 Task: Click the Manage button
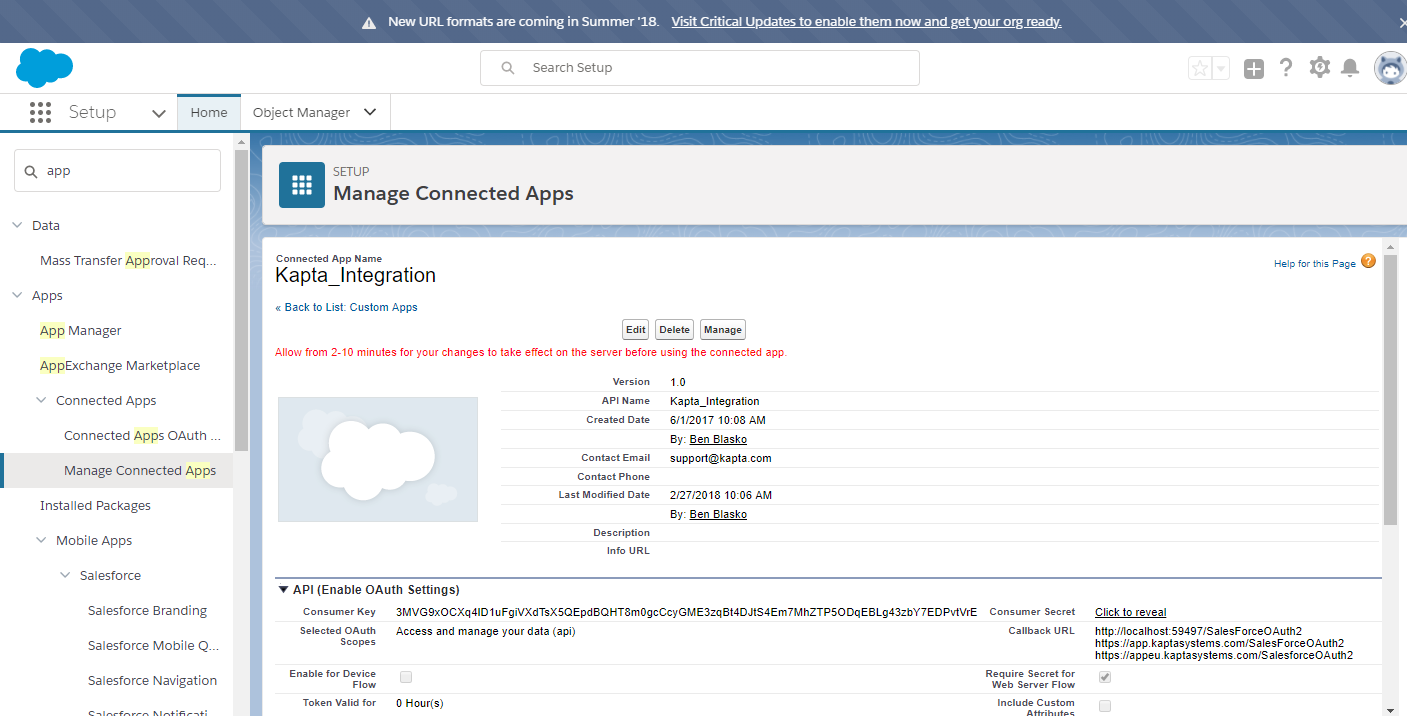pos(722,330)
